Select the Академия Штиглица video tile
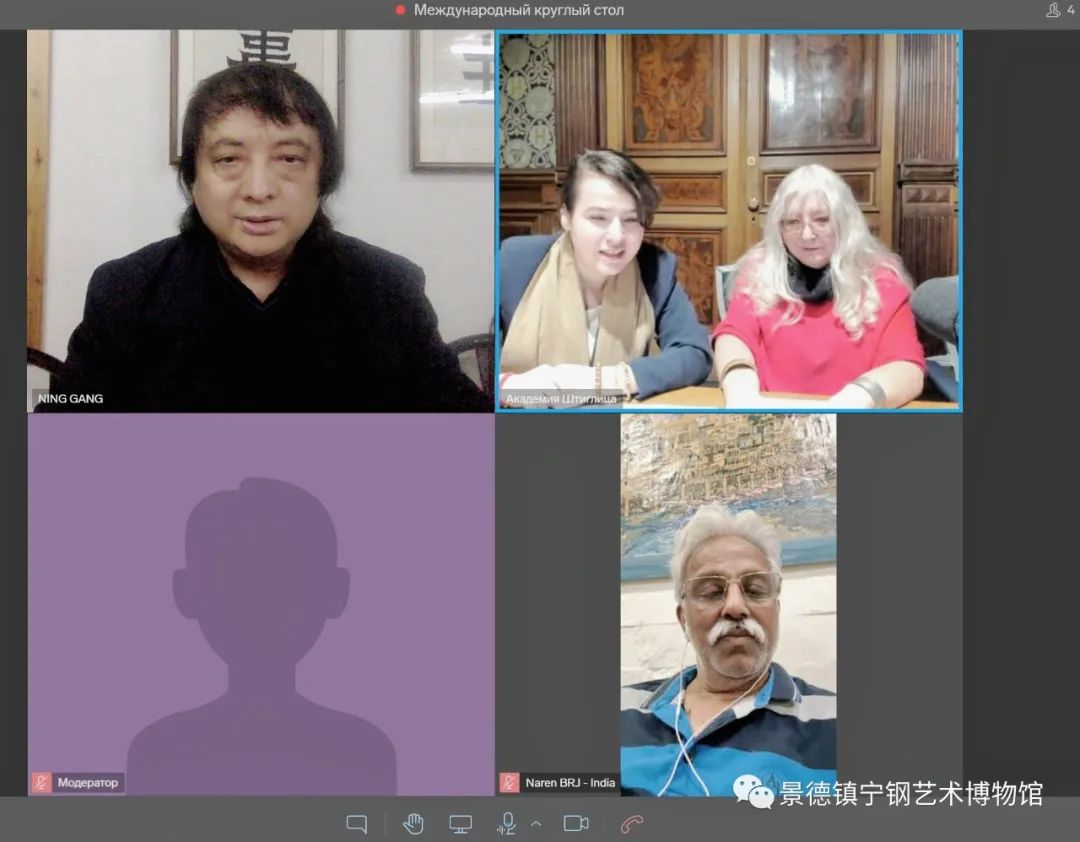The height and width of the screenshot is (842, 1080). coord(728,220)
